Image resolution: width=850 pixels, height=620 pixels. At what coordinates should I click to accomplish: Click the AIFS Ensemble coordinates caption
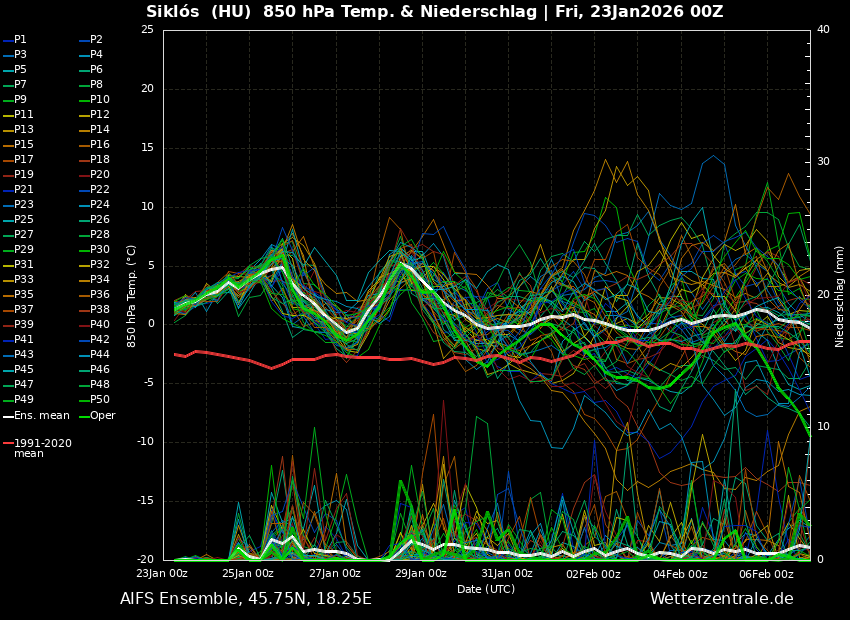pyautogui.click(x=245, y=599)
